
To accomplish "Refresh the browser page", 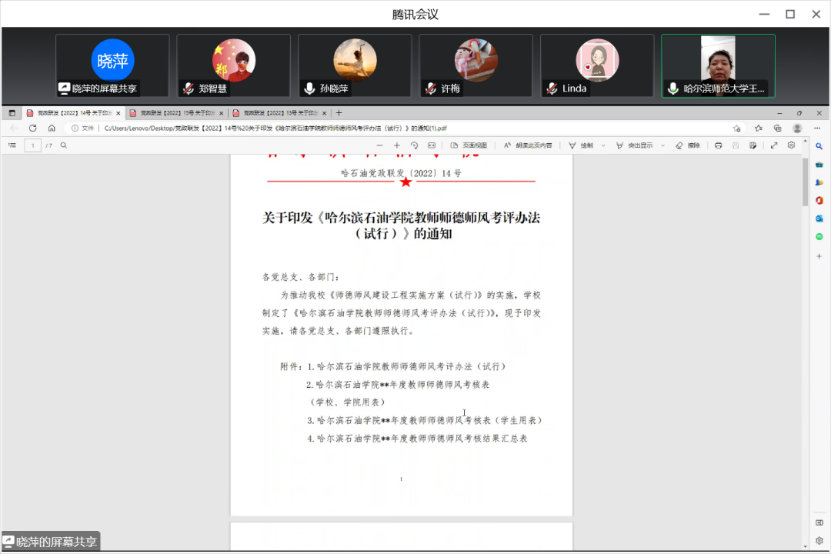I will (x=33, y=128).
